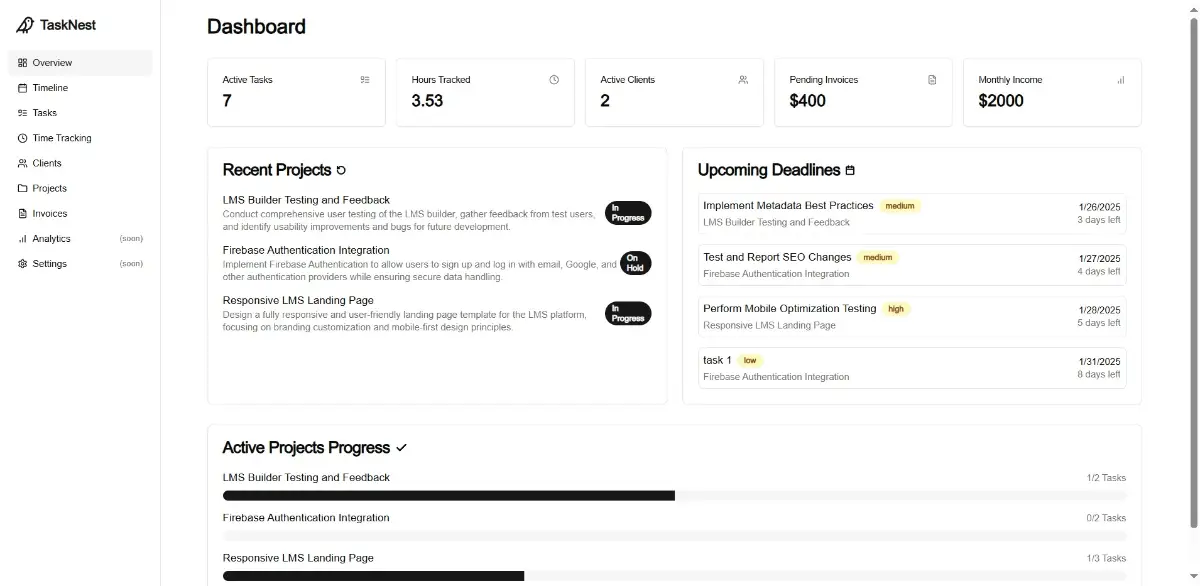Screen dimensions: 1200x586
Task: Open Invoices from the sidebar
Action: point(50,213)
